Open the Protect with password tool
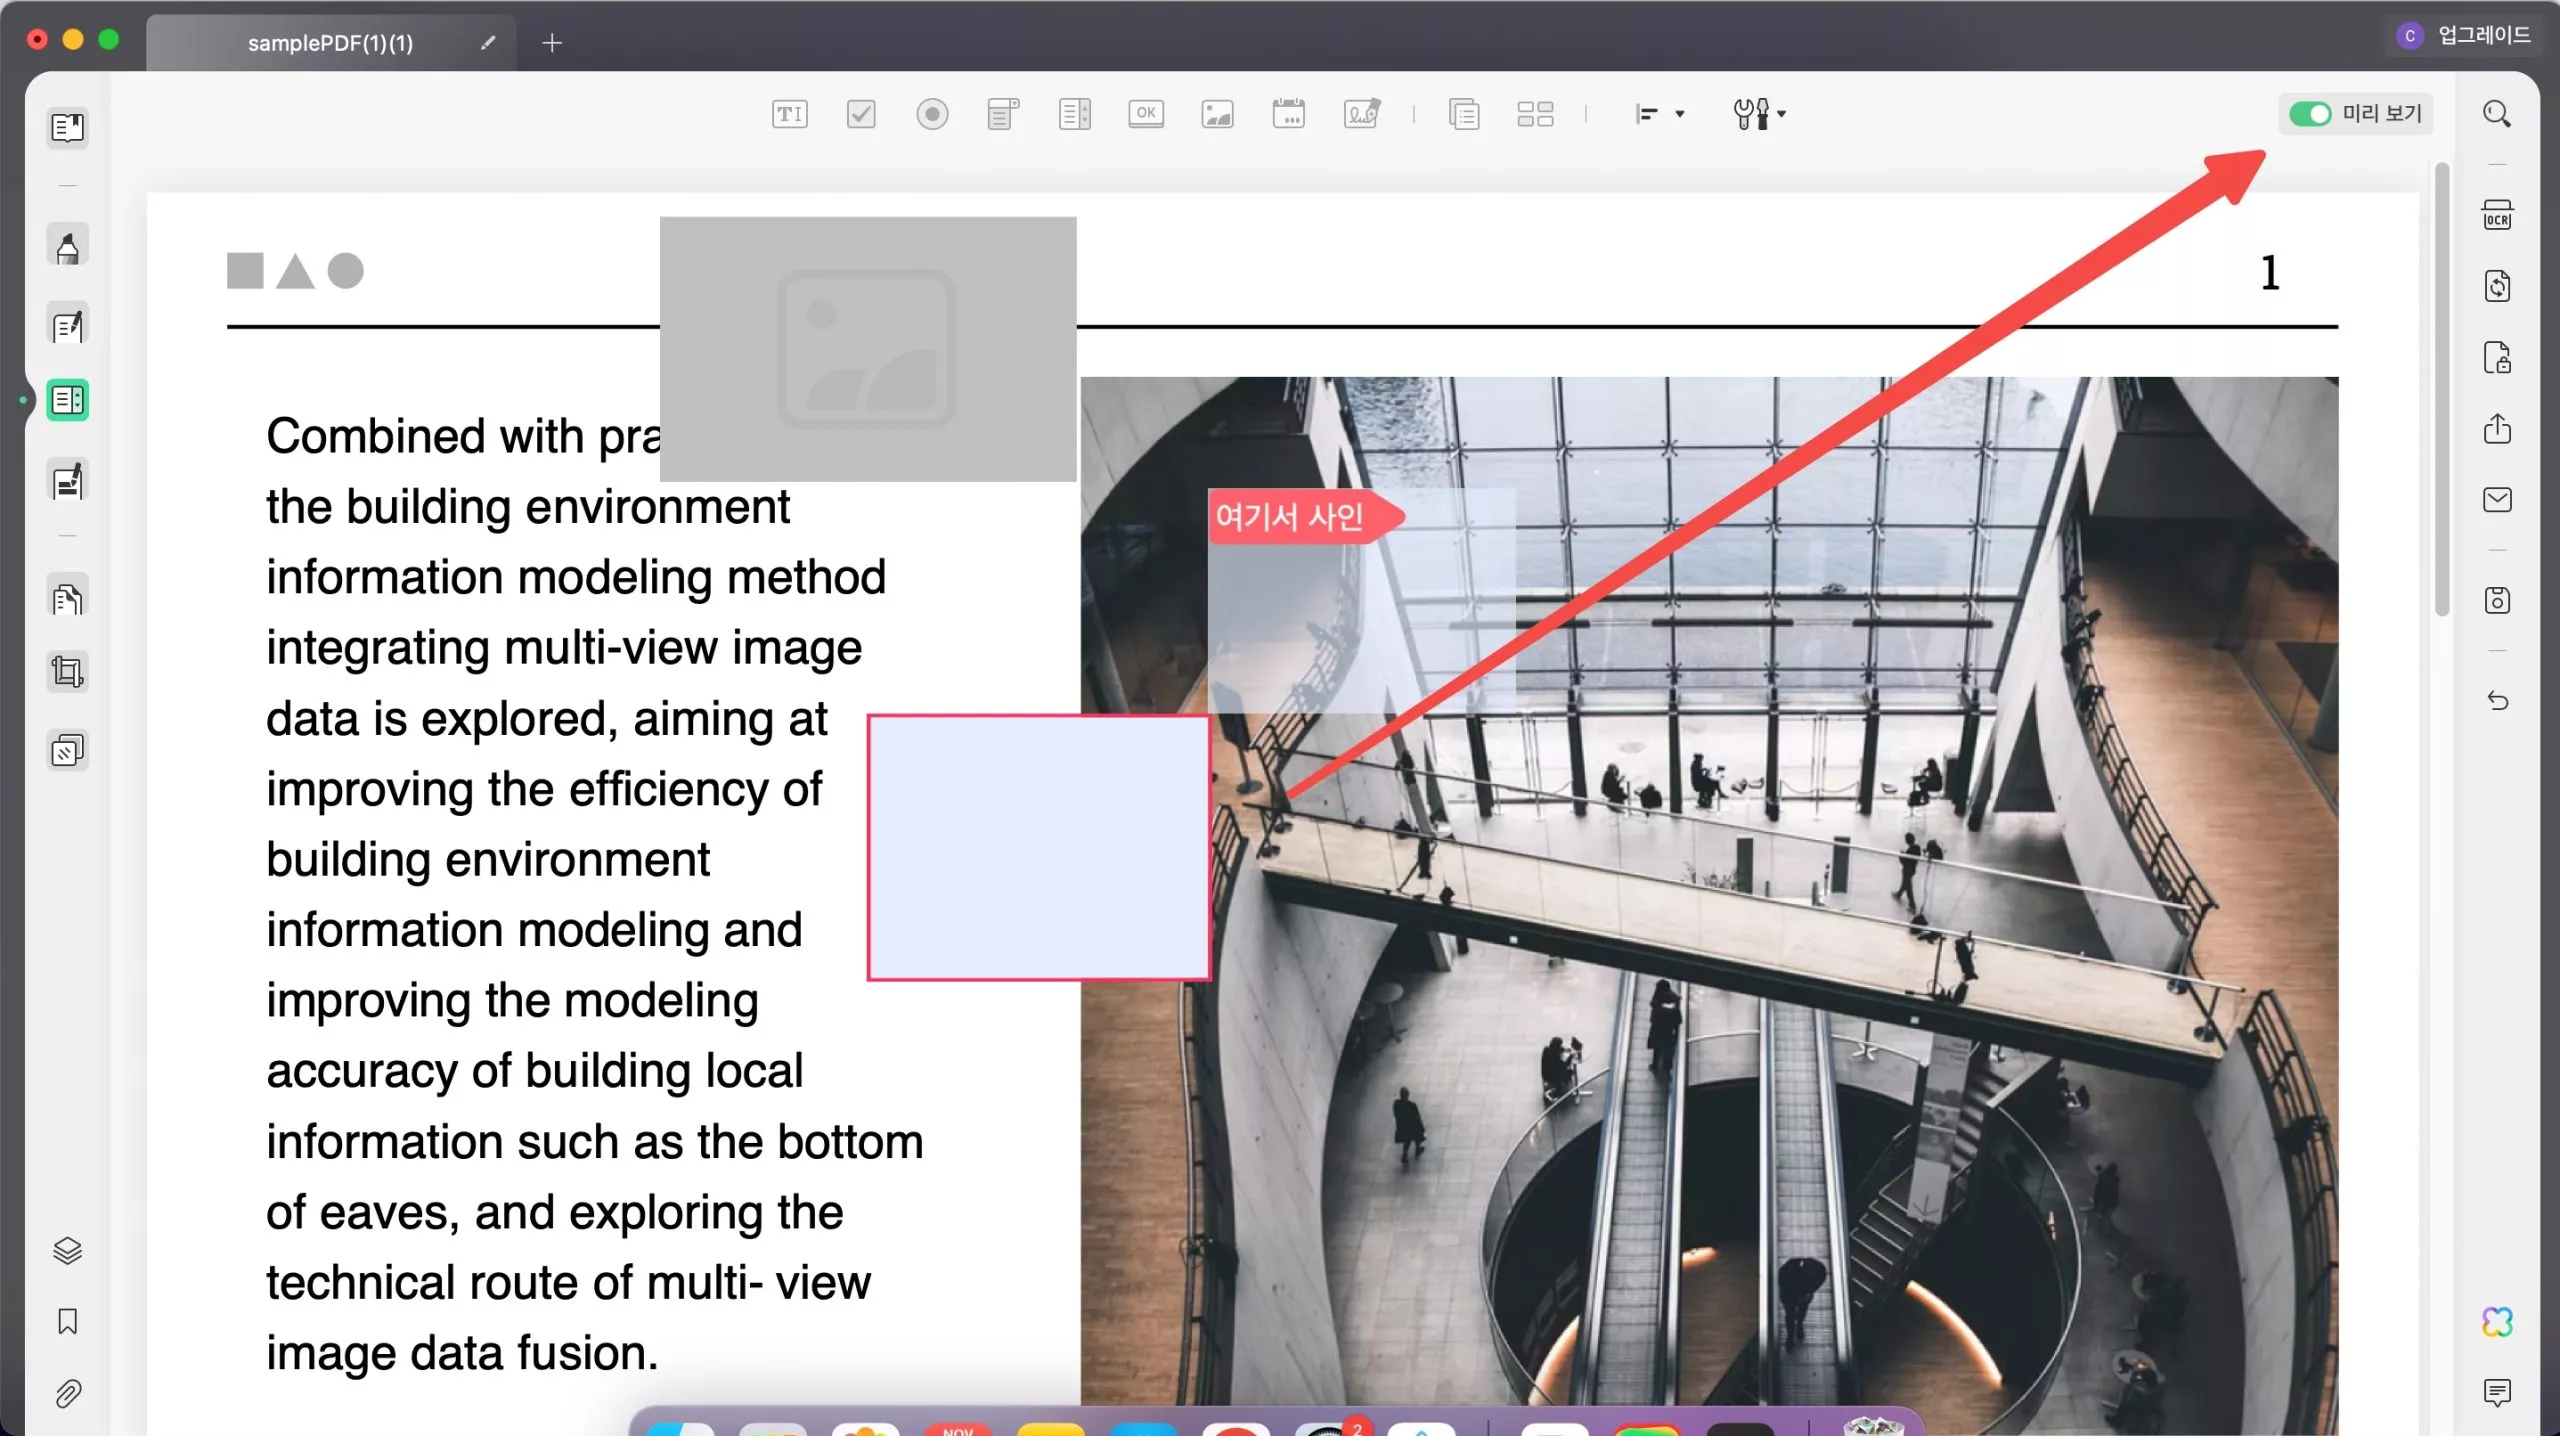This screenshot has width=2560, height=1436. coord(2497,357)
